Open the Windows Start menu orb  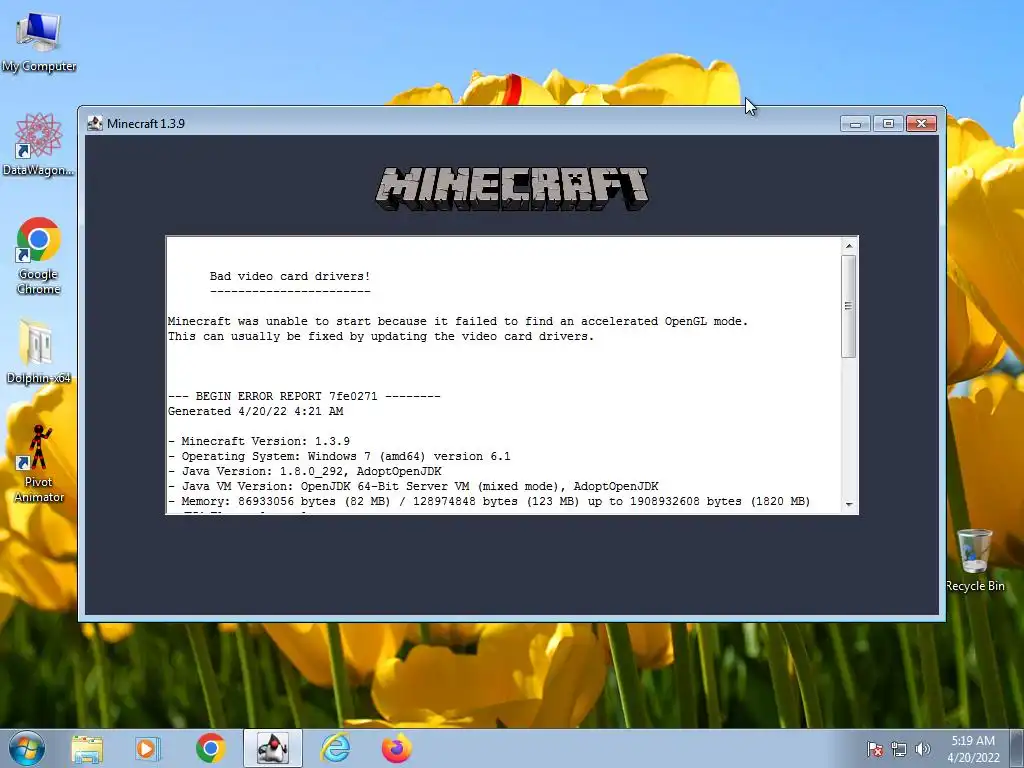27,748
